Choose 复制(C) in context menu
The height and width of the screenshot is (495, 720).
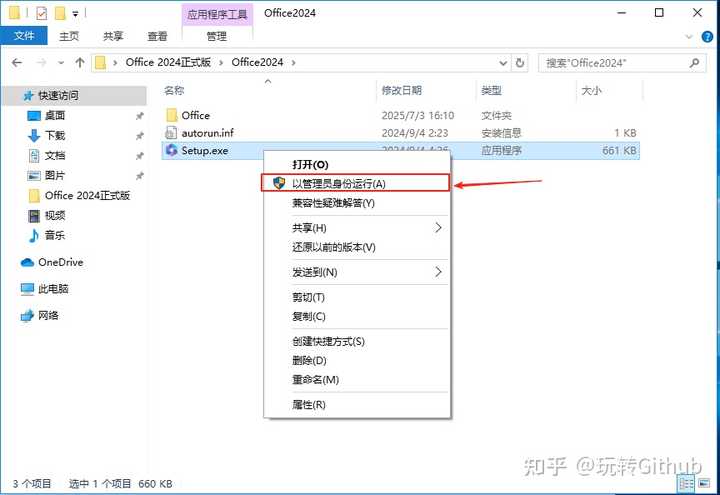[356, 316]
